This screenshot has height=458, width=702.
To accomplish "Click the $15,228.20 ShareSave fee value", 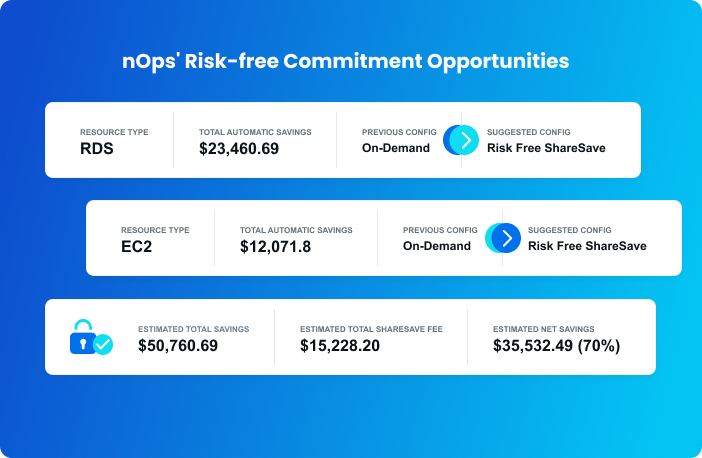I will pos(340,346).
